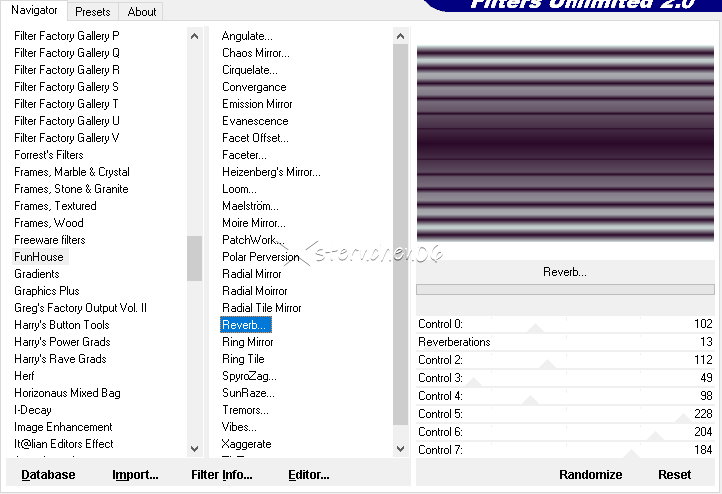Select the Ring Mirror filter
The width and height of the screenshot is (722, 494).
[248, 342]
